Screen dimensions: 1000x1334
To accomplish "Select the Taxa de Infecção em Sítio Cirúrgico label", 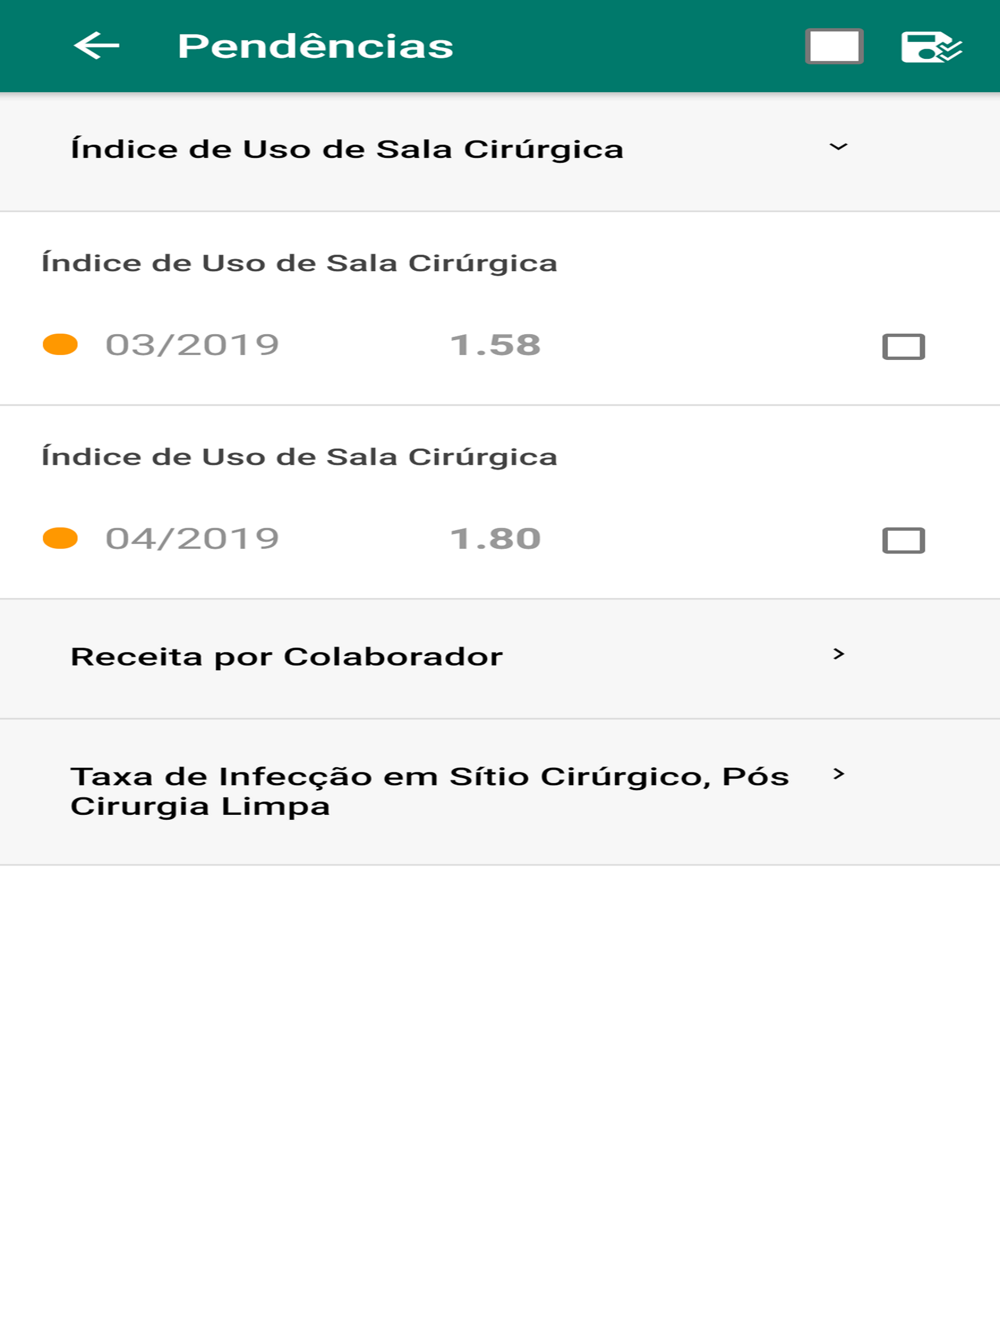I will 429,791.
